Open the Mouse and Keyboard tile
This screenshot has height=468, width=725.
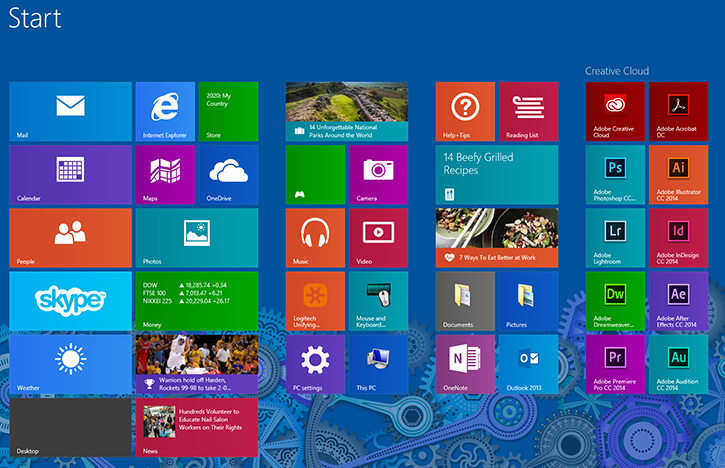point(379,301)
